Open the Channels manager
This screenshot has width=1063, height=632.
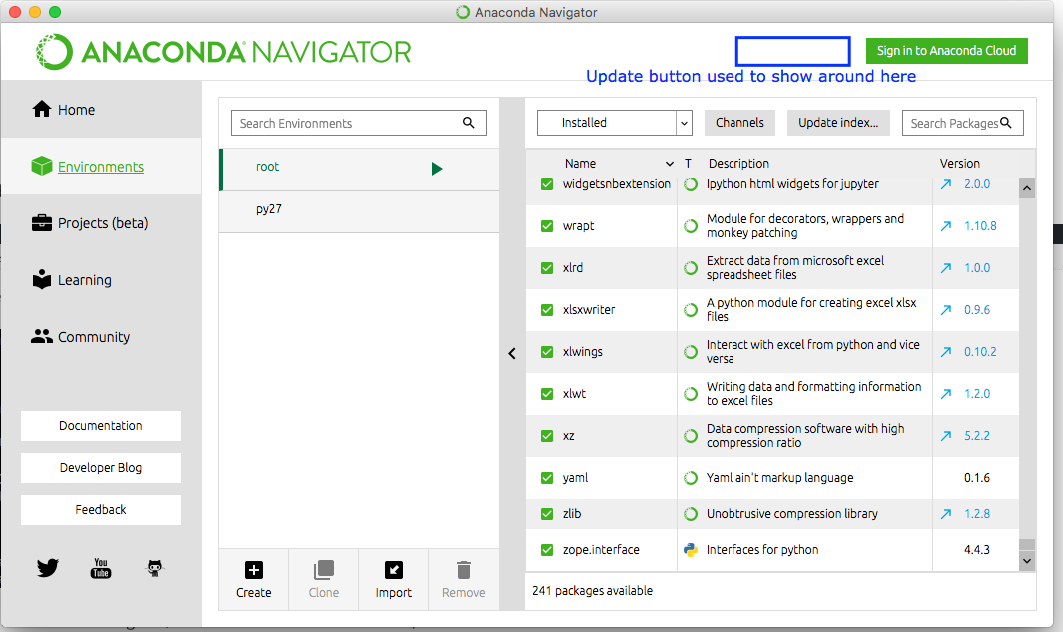(739, 122)
